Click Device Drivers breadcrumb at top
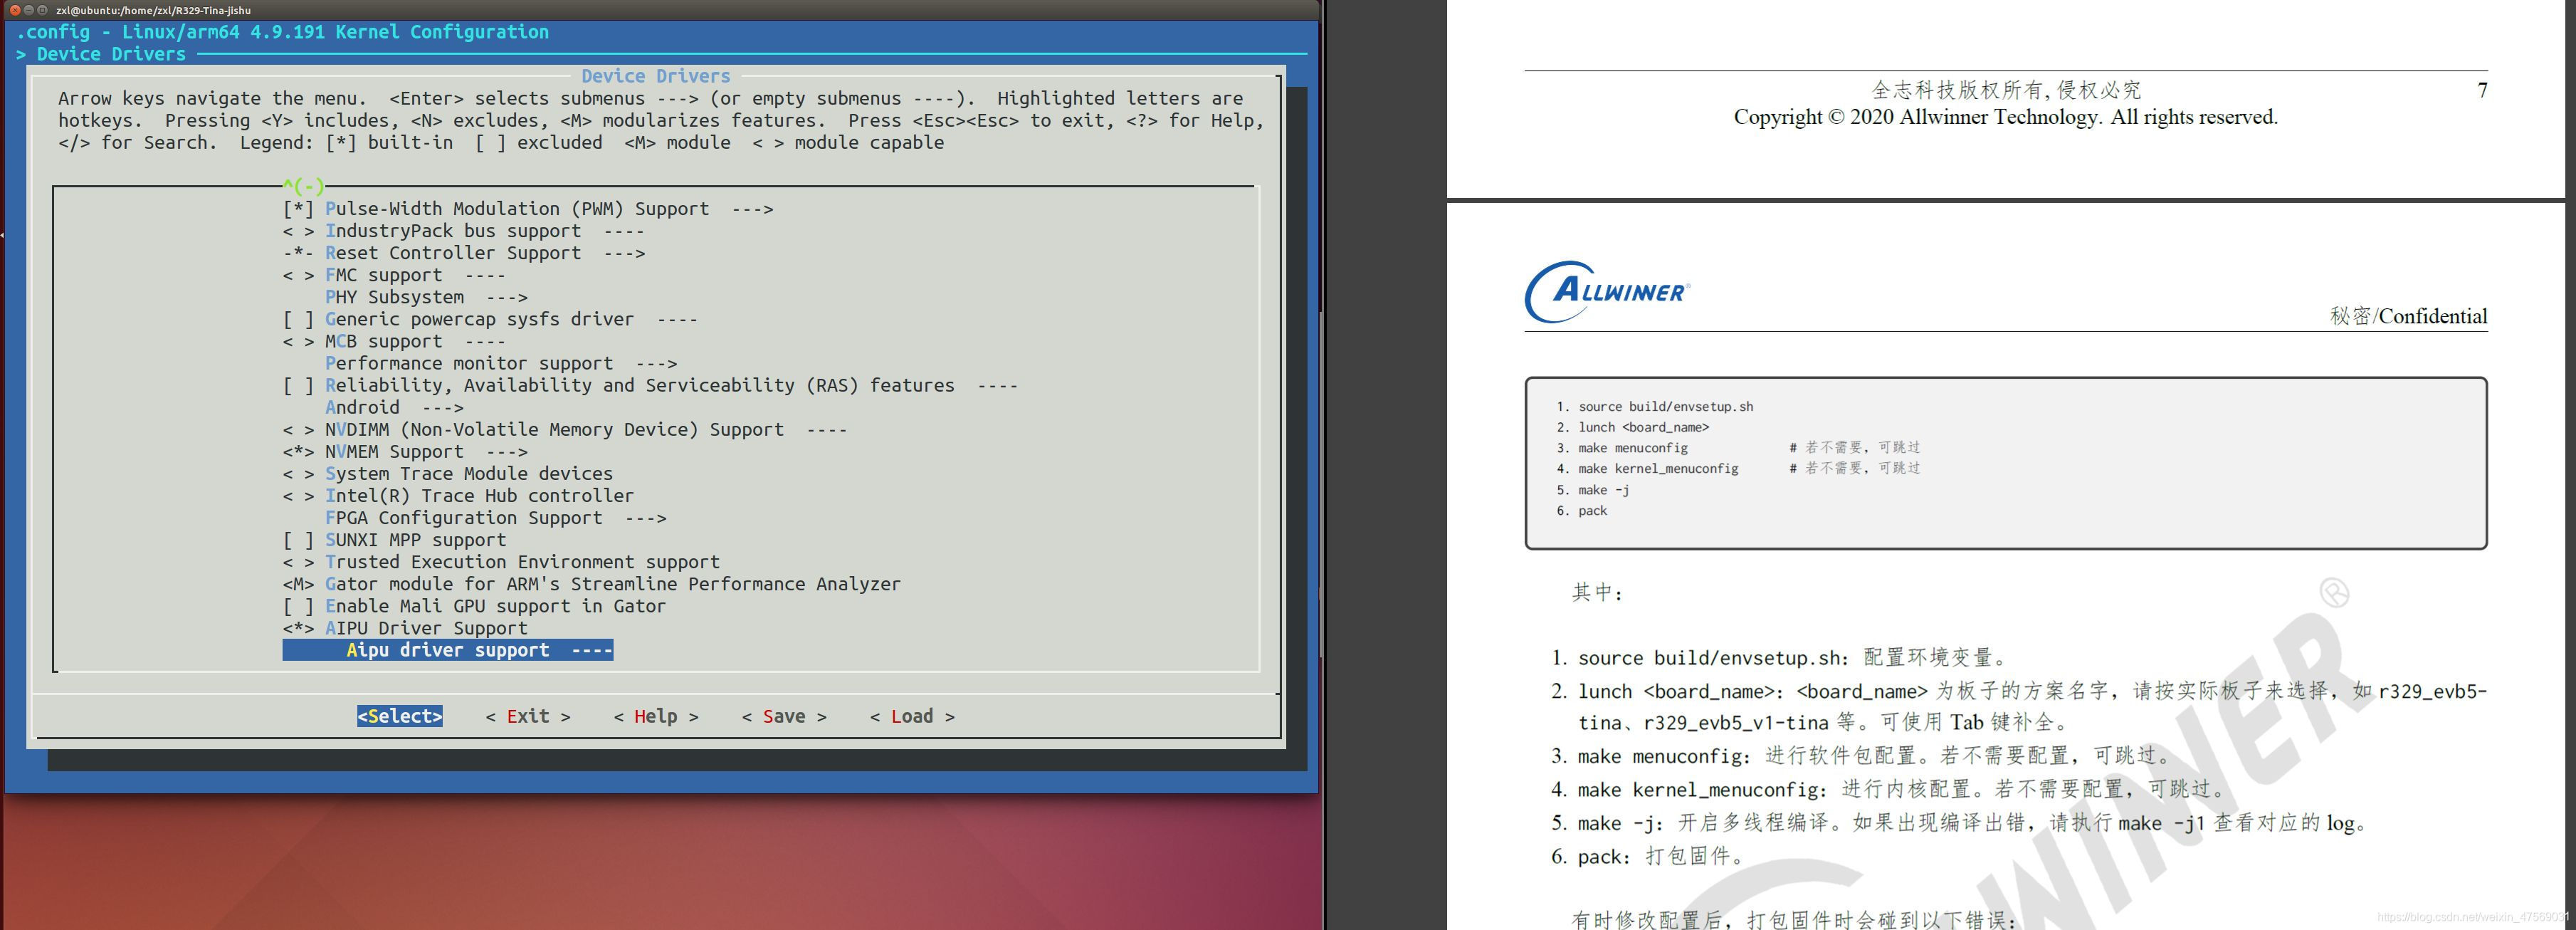This screenshot has height=930, width=2576. click(111, 54)
